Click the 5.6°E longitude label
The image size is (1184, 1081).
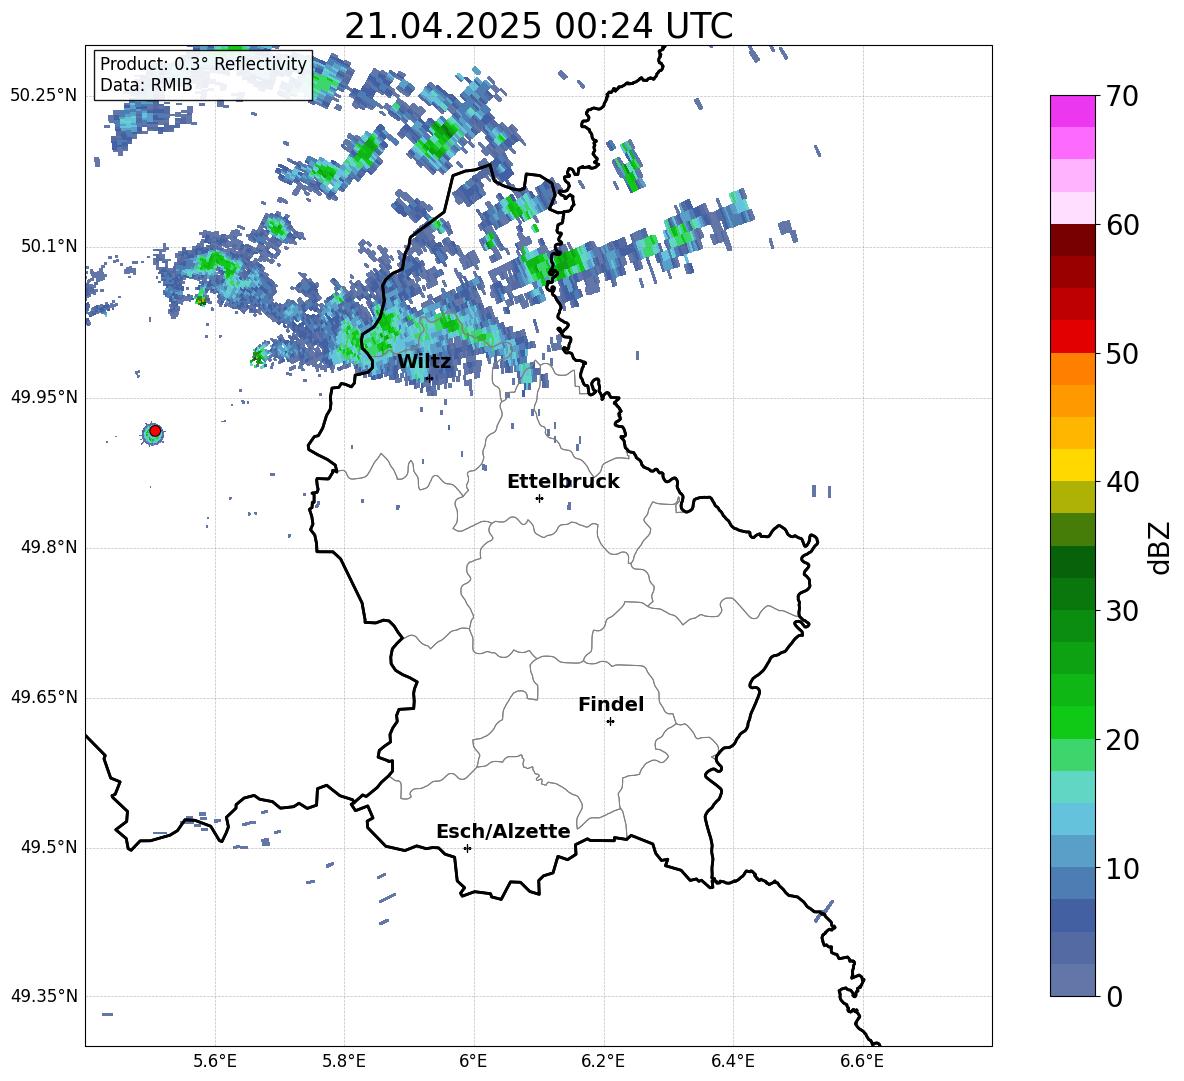click(215, 1061)
